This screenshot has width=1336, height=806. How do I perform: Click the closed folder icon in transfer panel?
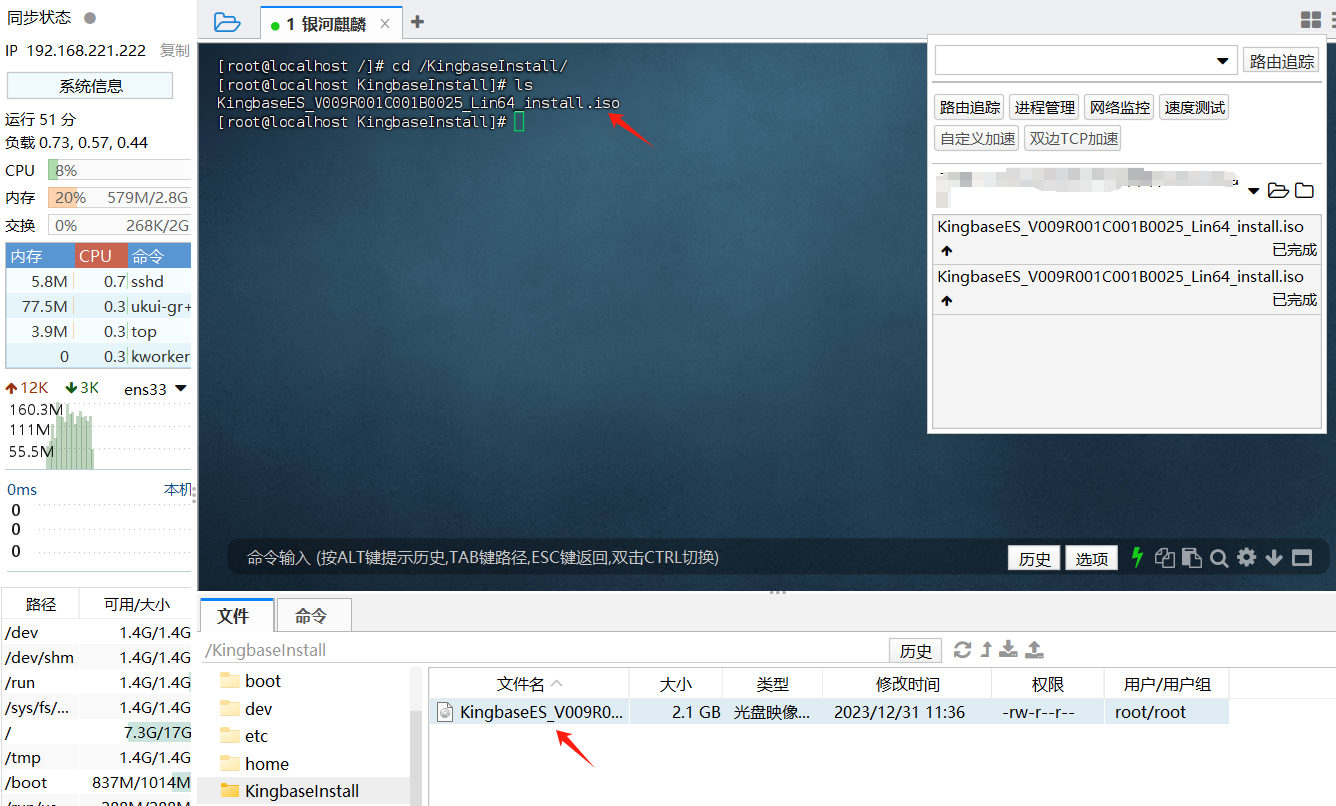[x=1304, y=190]
